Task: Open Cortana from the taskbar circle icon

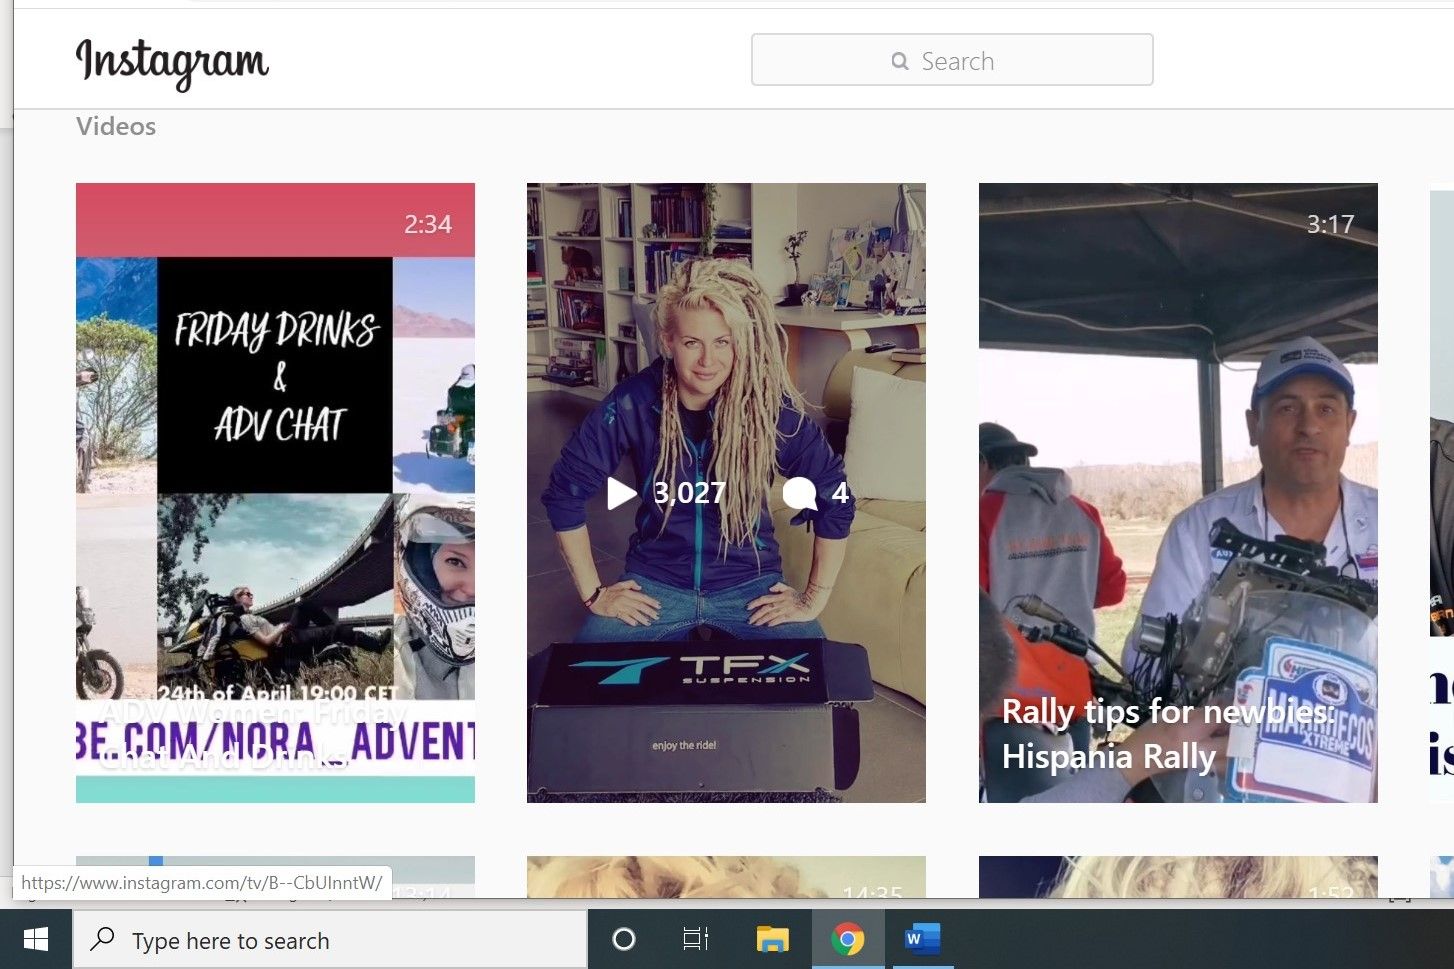Action: (624, 939)
